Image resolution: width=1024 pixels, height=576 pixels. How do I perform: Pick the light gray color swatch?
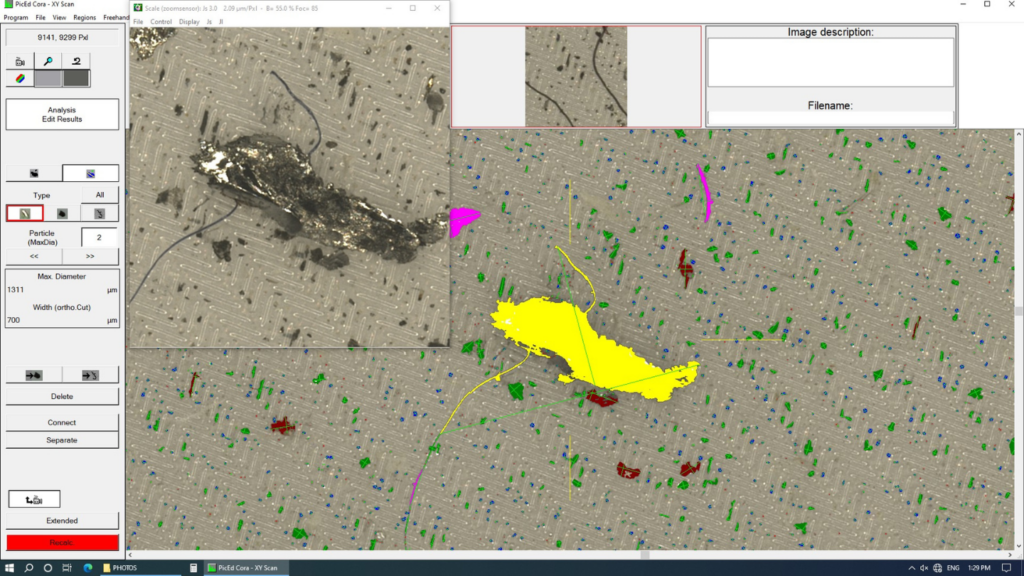[48, 78]
